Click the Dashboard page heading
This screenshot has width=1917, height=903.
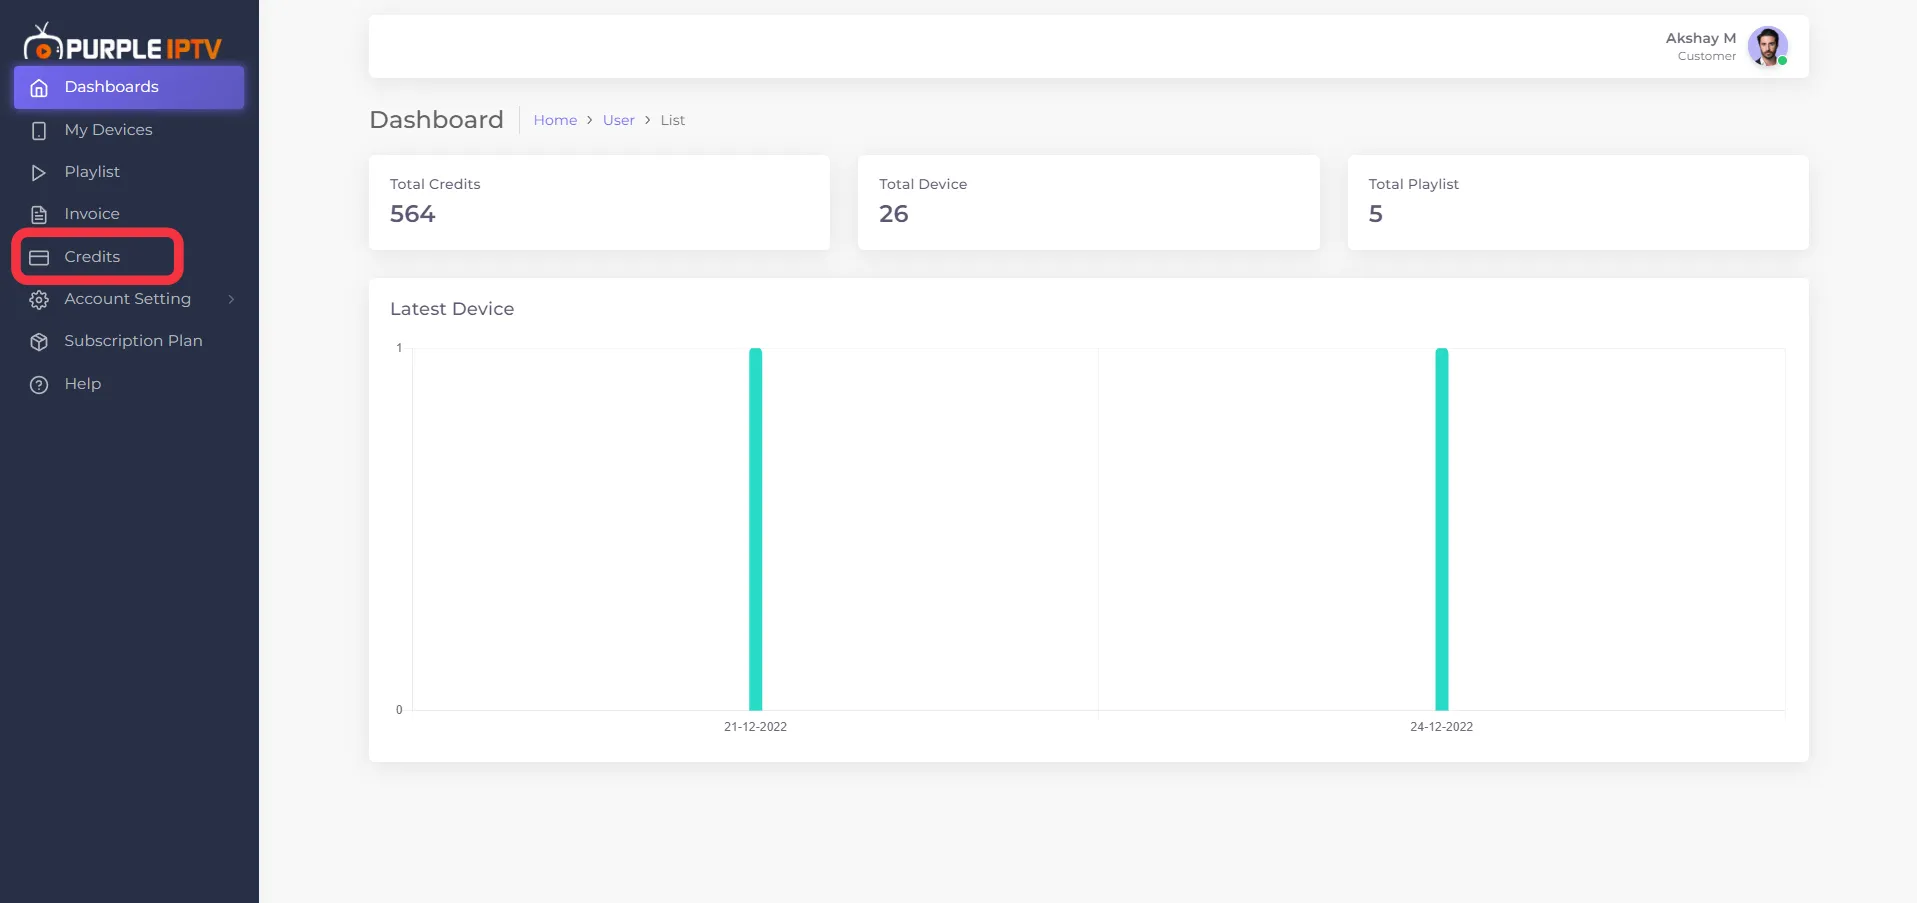pos(436,120)
